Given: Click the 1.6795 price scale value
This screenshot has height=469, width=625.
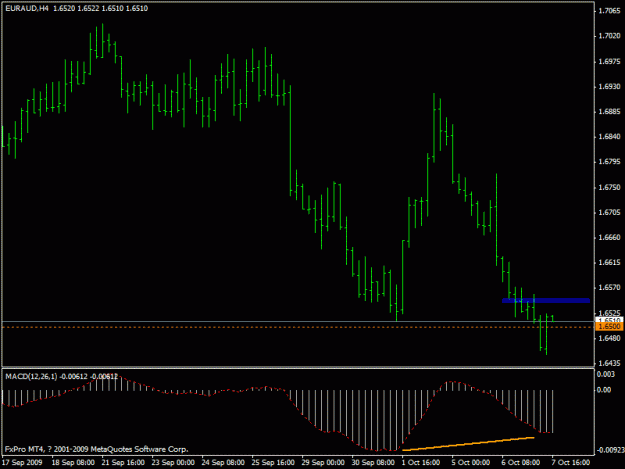Looking at the screenshot, I should pyautogui.click(x=609, y=162).
